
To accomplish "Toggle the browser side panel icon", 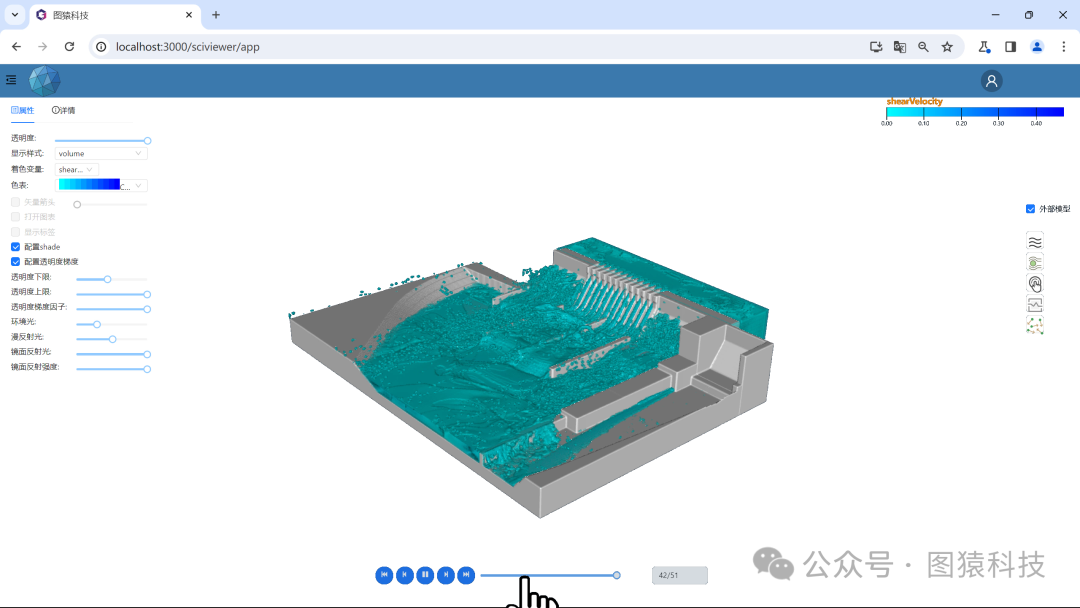I will (1010, 47).
